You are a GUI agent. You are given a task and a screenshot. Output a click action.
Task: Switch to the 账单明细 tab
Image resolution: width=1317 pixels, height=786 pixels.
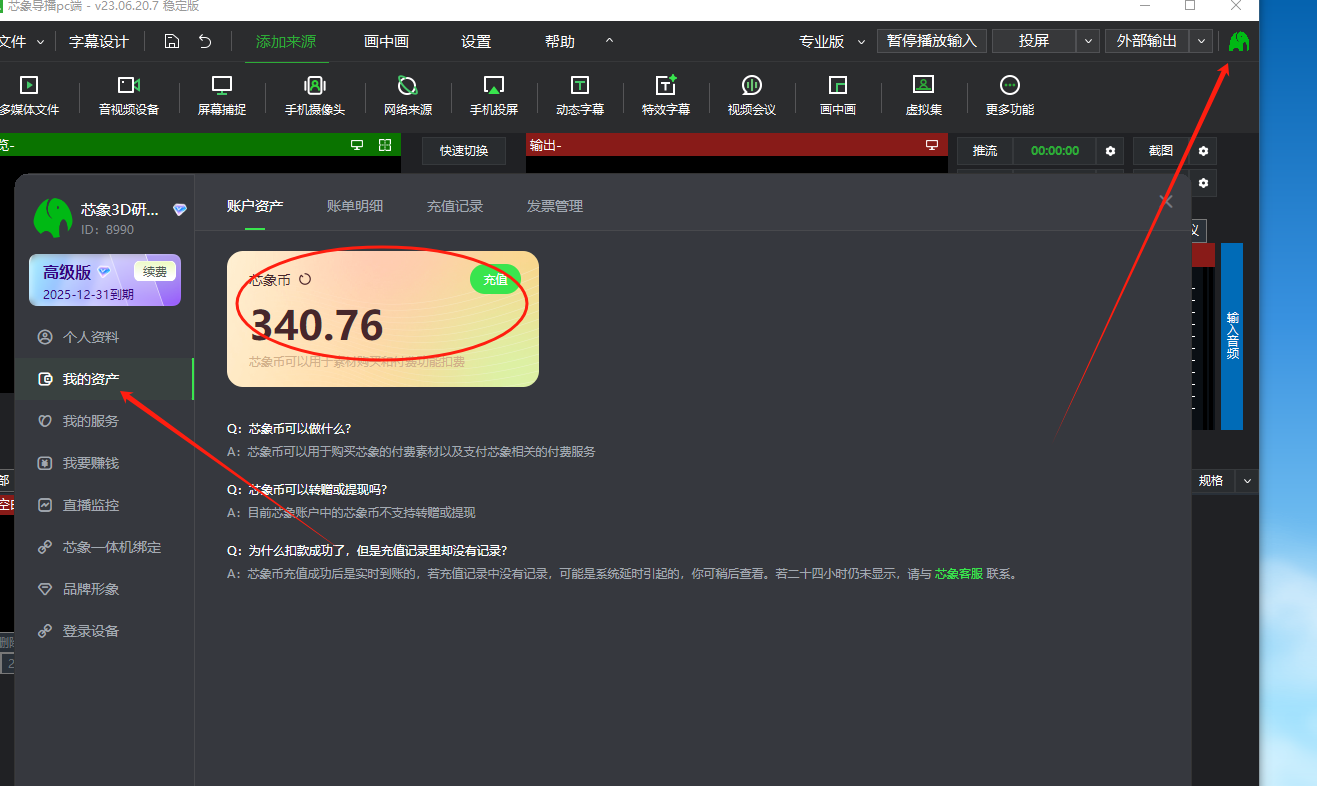pos(354,206)
